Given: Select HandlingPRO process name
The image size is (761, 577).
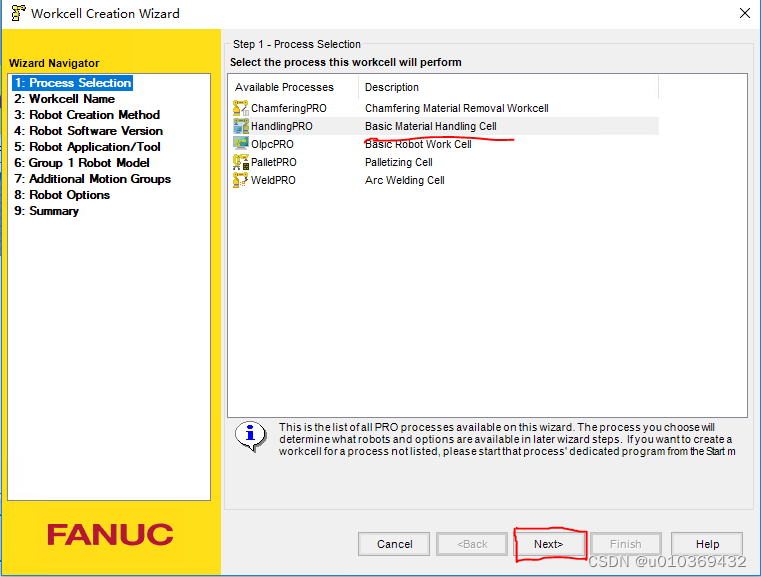Looking at the screenshot, I should click(x=281, y=126).
